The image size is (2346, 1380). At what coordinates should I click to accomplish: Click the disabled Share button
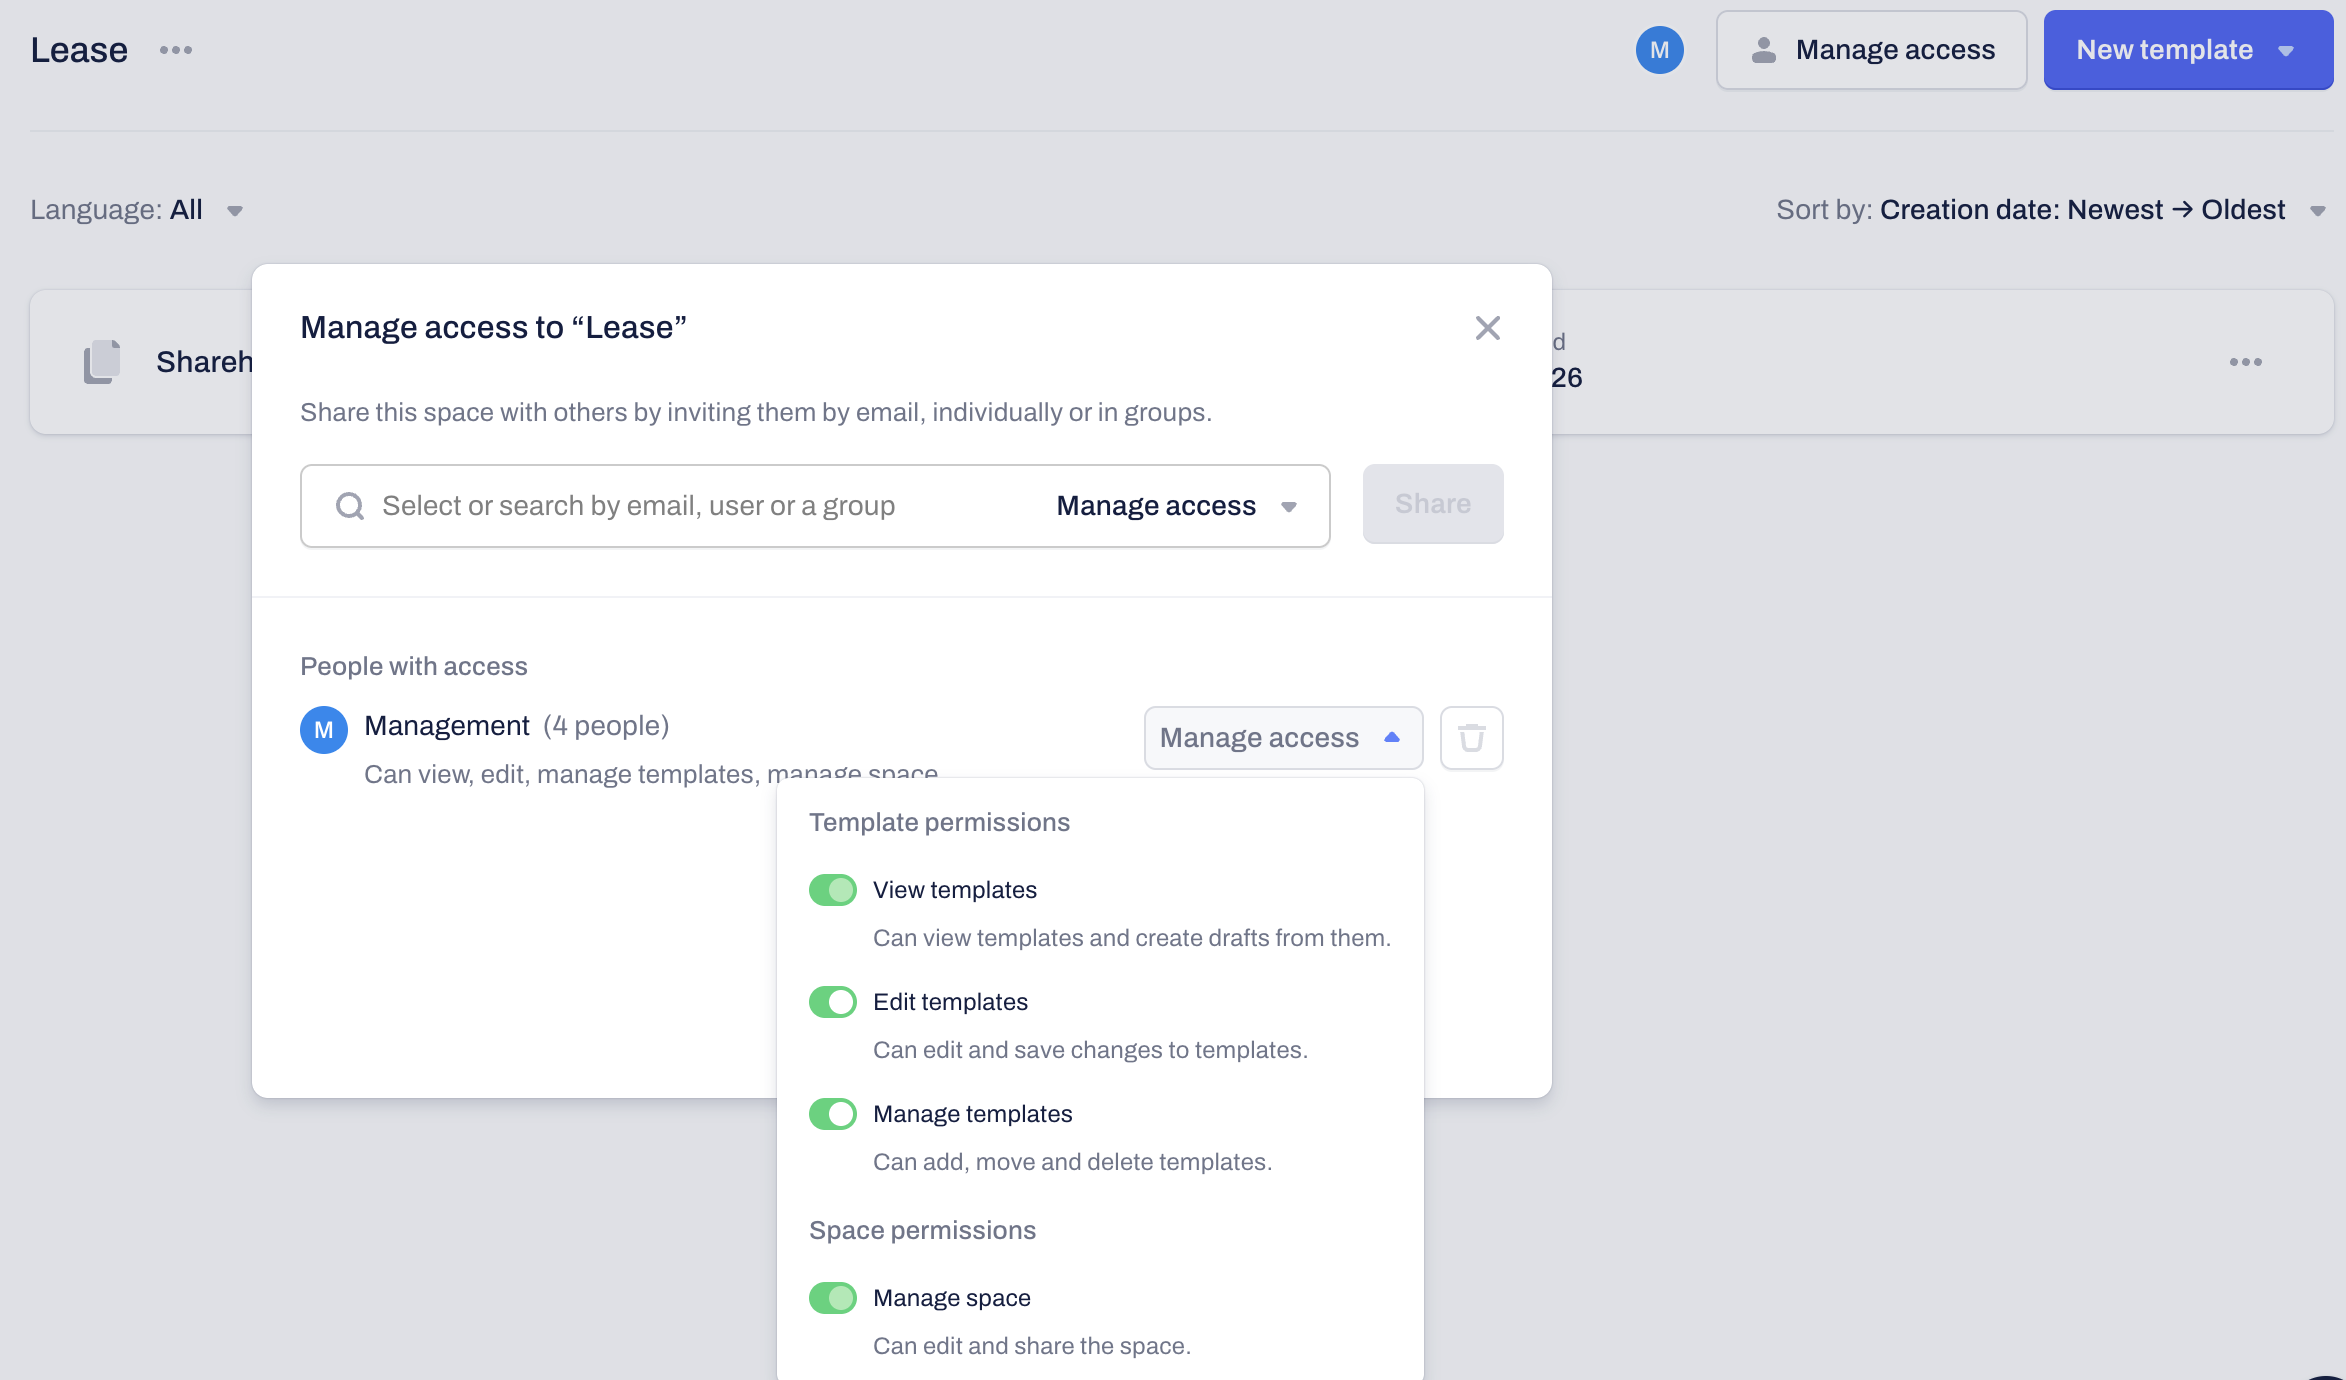point(1432,504)
